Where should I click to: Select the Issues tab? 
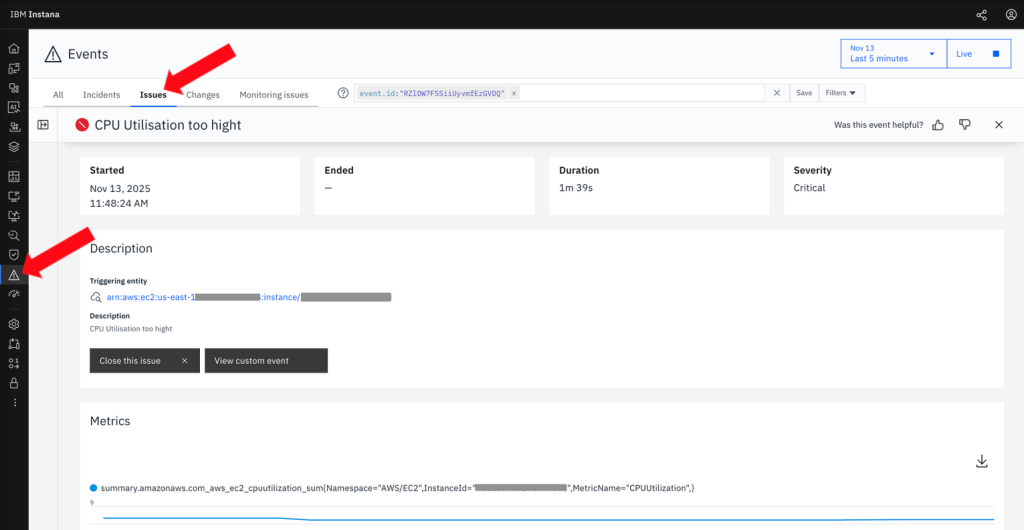tap(153, 95)
